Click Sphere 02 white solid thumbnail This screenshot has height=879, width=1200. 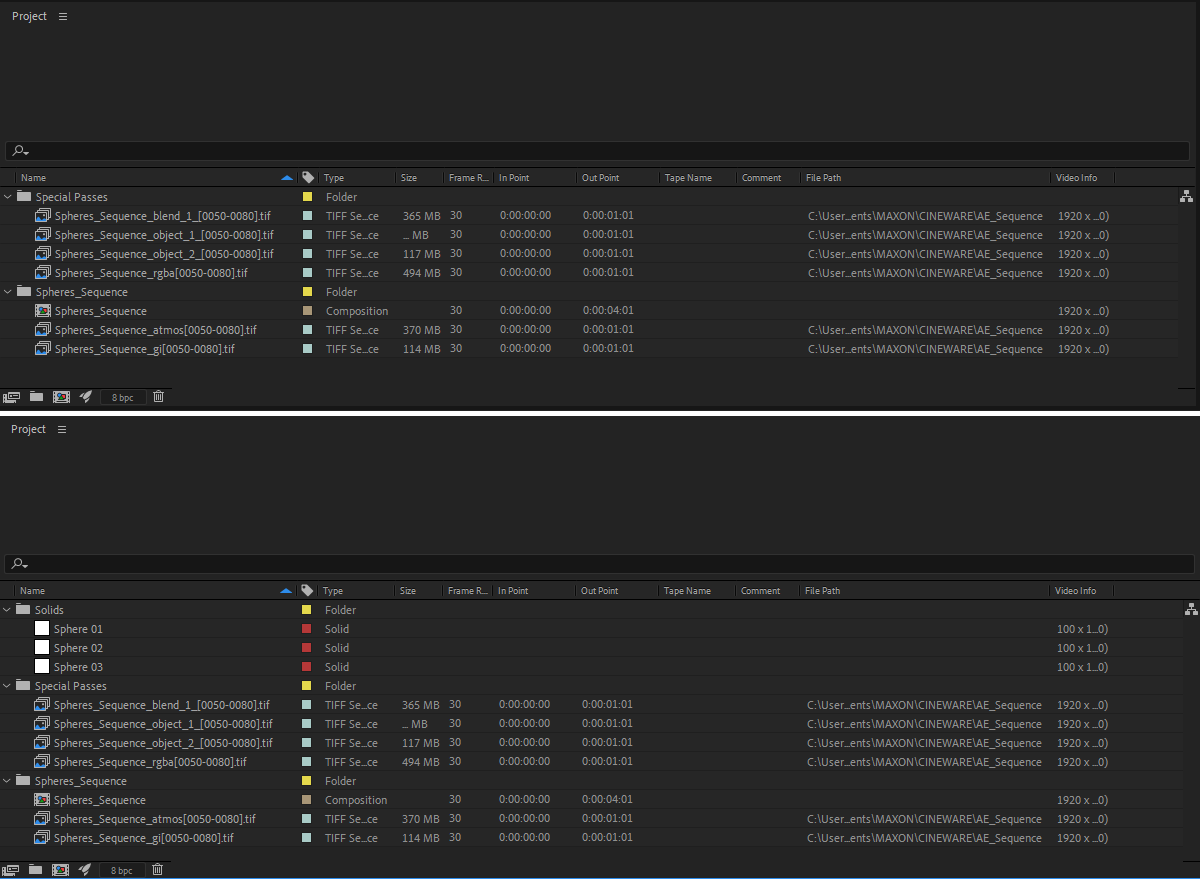coord(42,648)
